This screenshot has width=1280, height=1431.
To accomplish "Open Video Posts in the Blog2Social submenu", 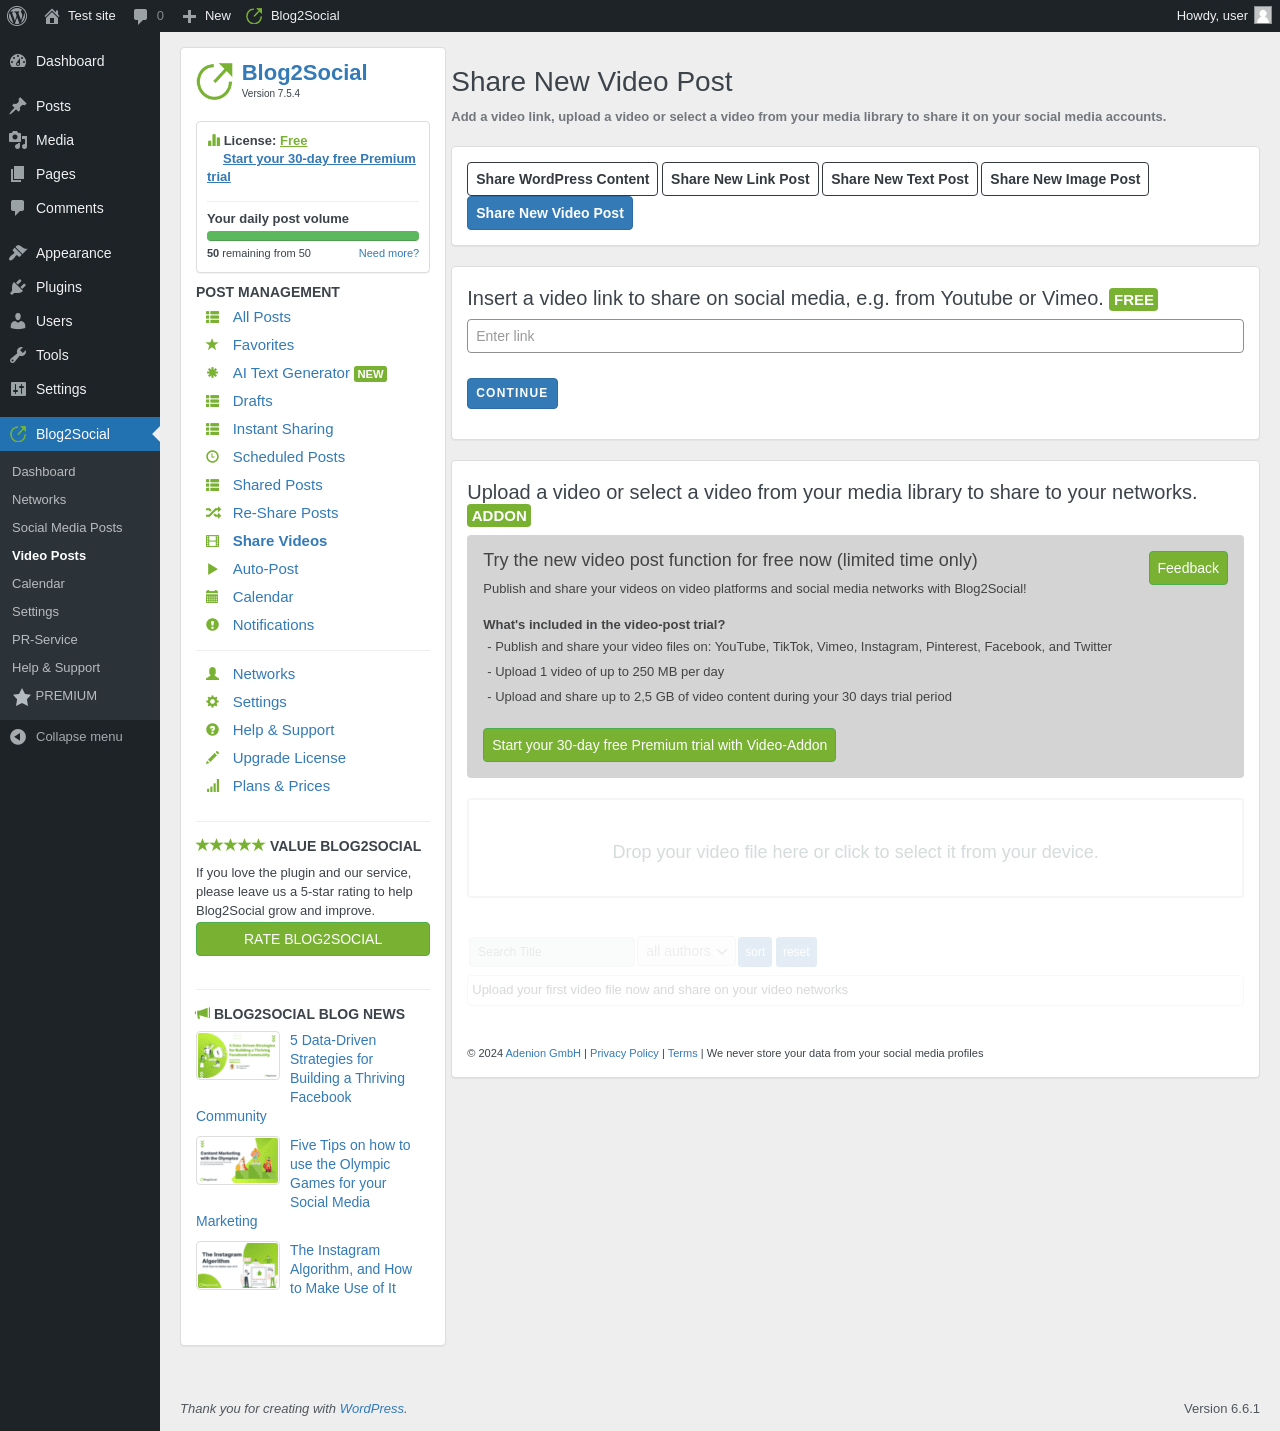I will (49, 556).
